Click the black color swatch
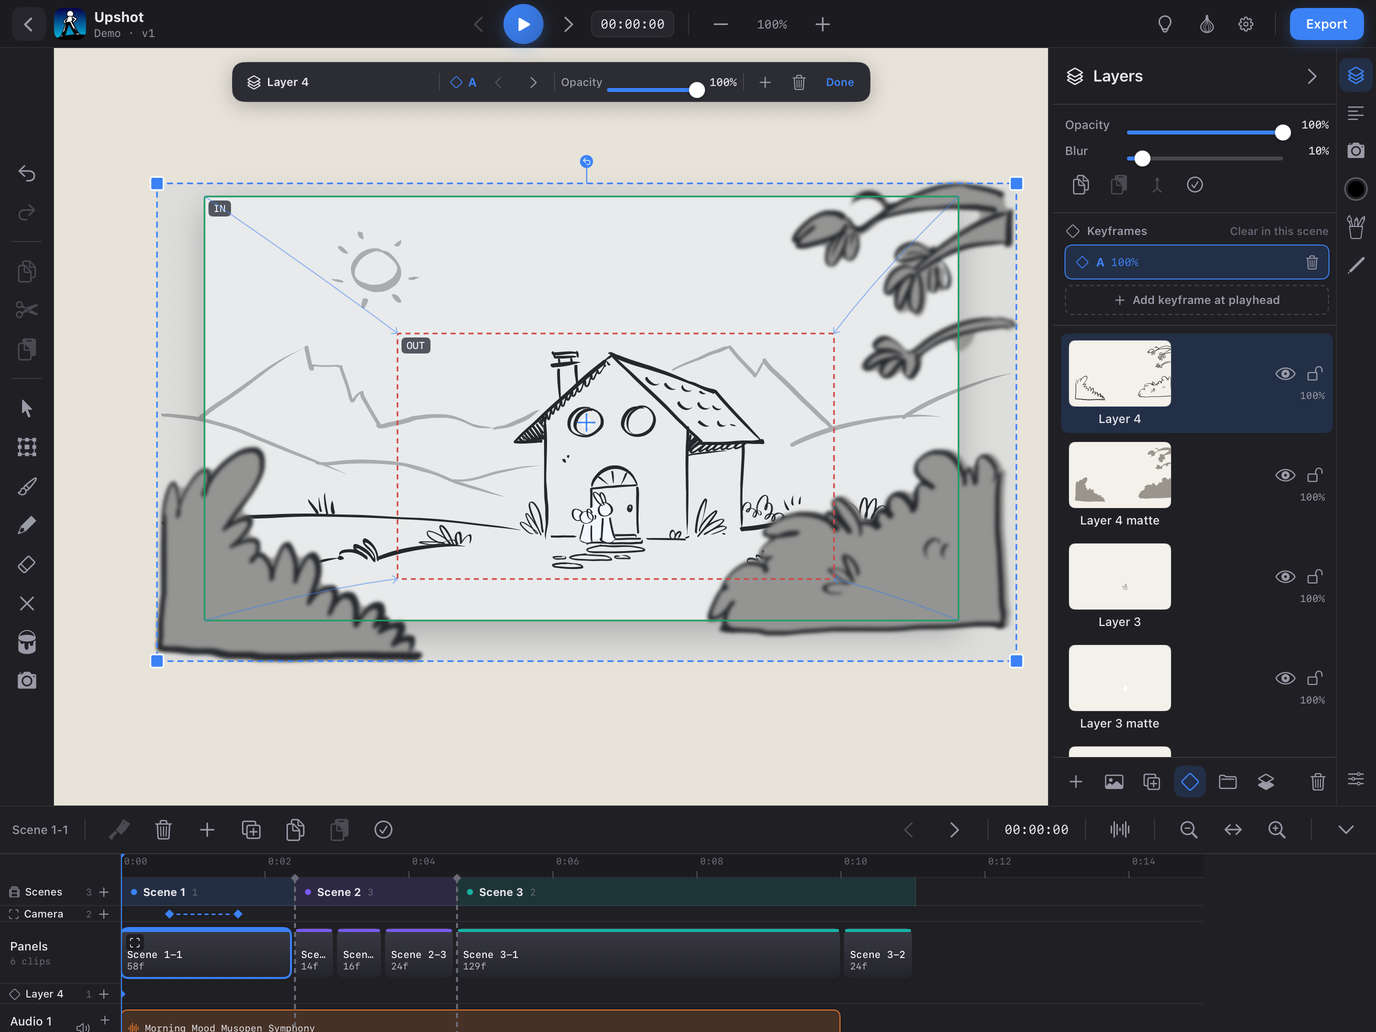This screenshot has height=1032, width=1376. coord(1356,189)
